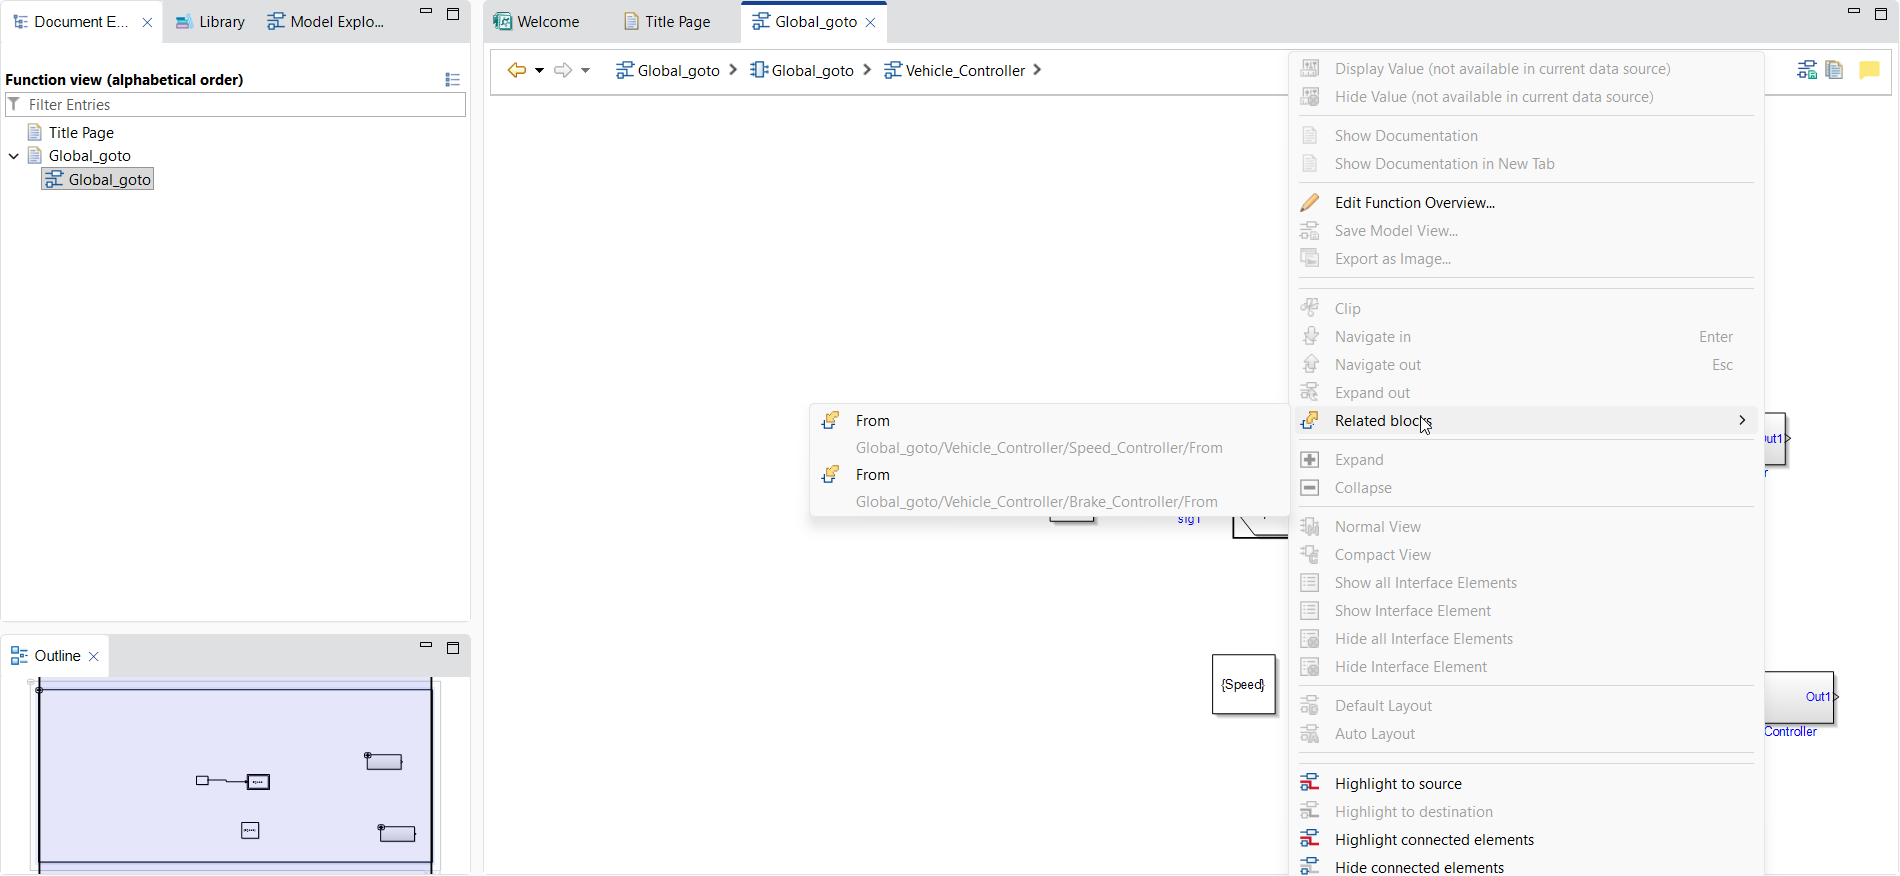Click the Model Explorer tab icon
This screenshot has width=1900, height=876.
(276, 22)
